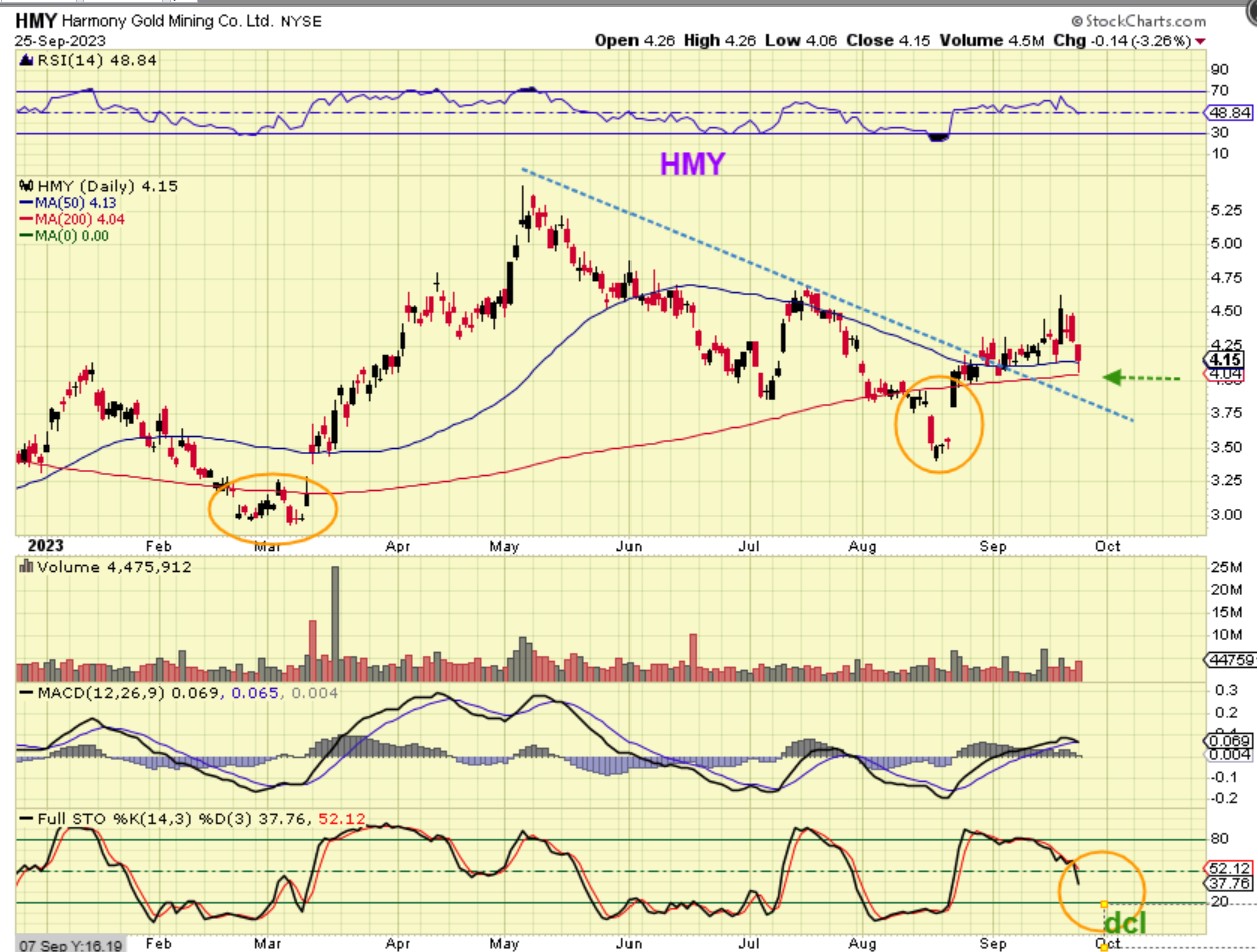Click the 0.004 histogram tag on right
Viewport: 1258px width, 952px height.
pyautogui.click(x=1229, y=754)
